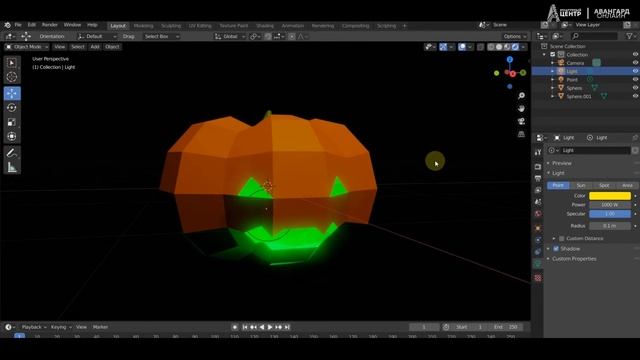Viewport: 640px width, 360px height.
Task: Toggle the Collection exclude checkbox in outliner
Action: [553, 54]
